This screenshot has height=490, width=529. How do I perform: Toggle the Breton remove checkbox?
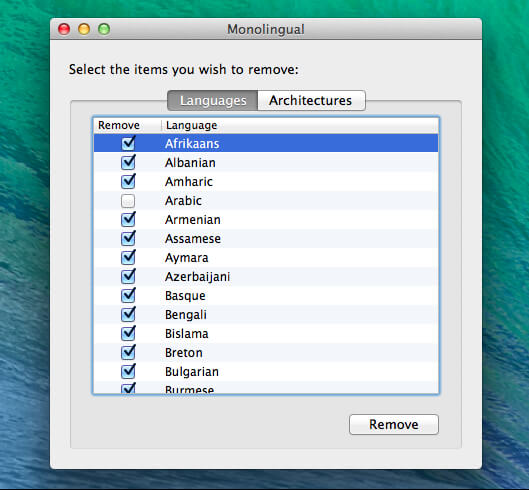tap(128, 353)
